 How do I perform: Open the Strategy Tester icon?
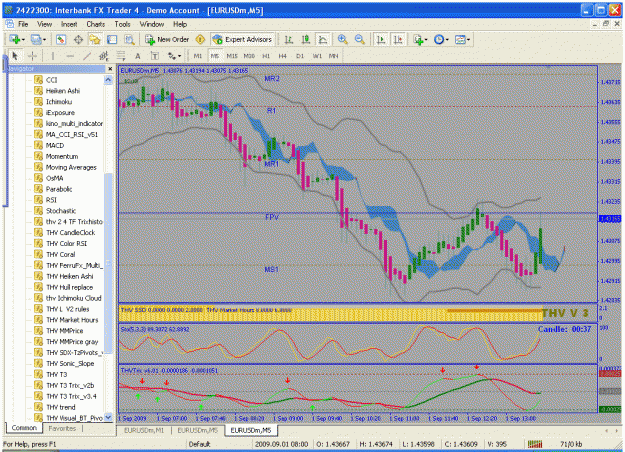(129, 39)
